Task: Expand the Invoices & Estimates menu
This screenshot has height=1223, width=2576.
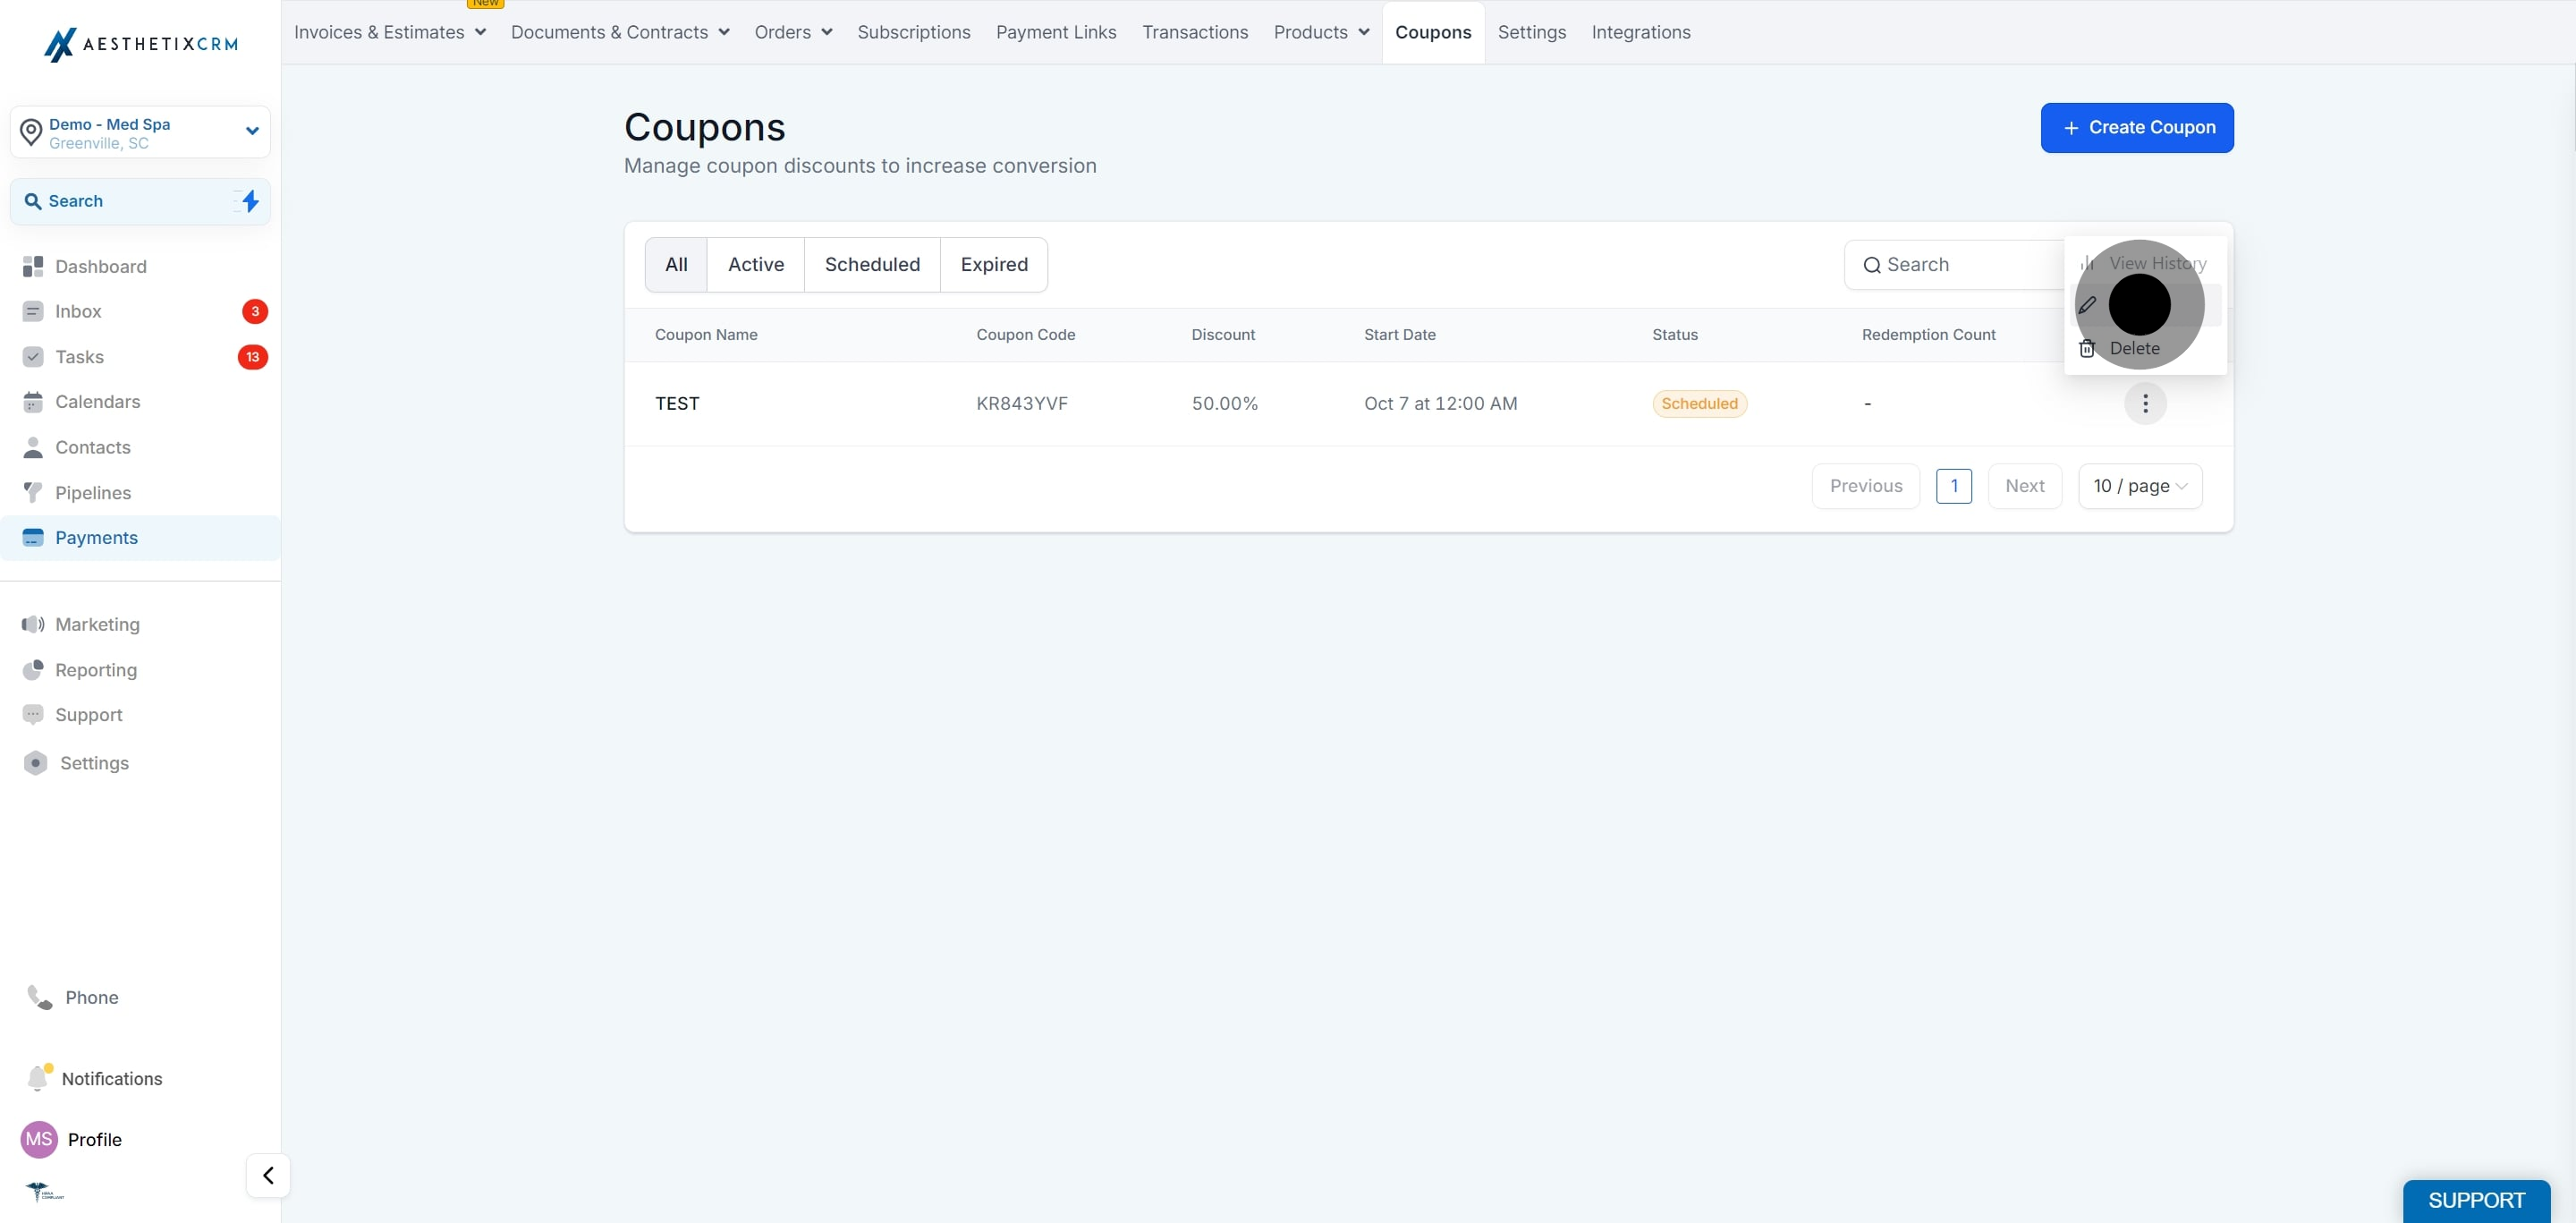Action: point(390,32)
